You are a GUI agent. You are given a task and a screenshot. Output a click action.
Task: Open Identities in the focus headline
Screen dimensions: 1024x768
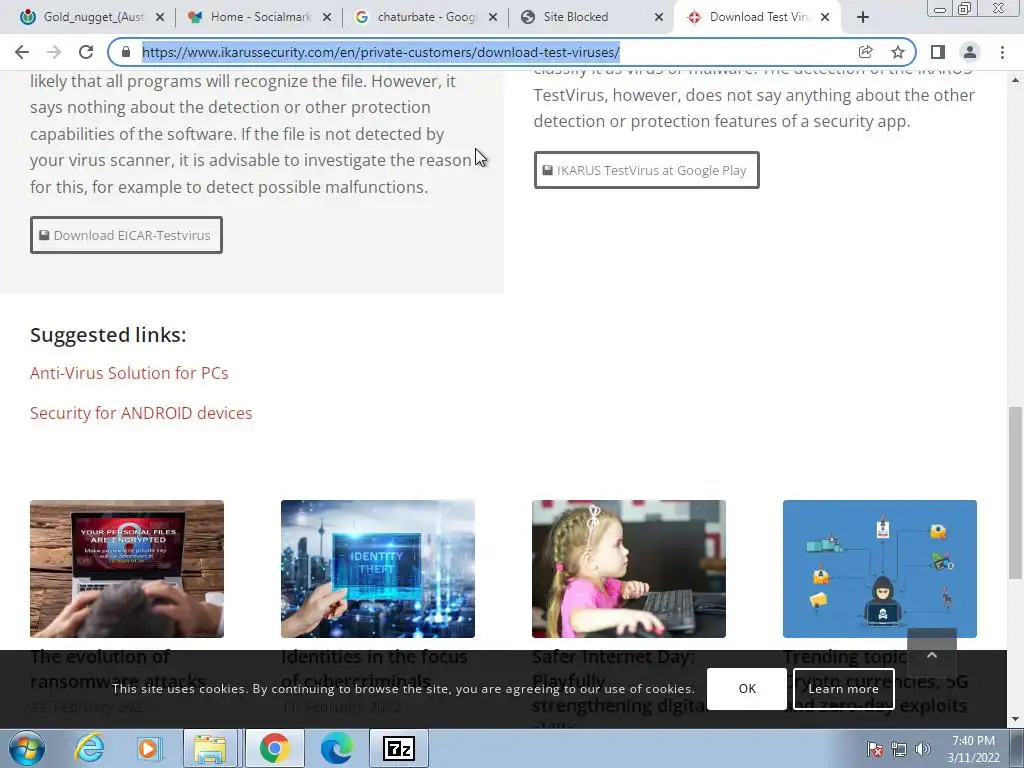tap(374, 669)
